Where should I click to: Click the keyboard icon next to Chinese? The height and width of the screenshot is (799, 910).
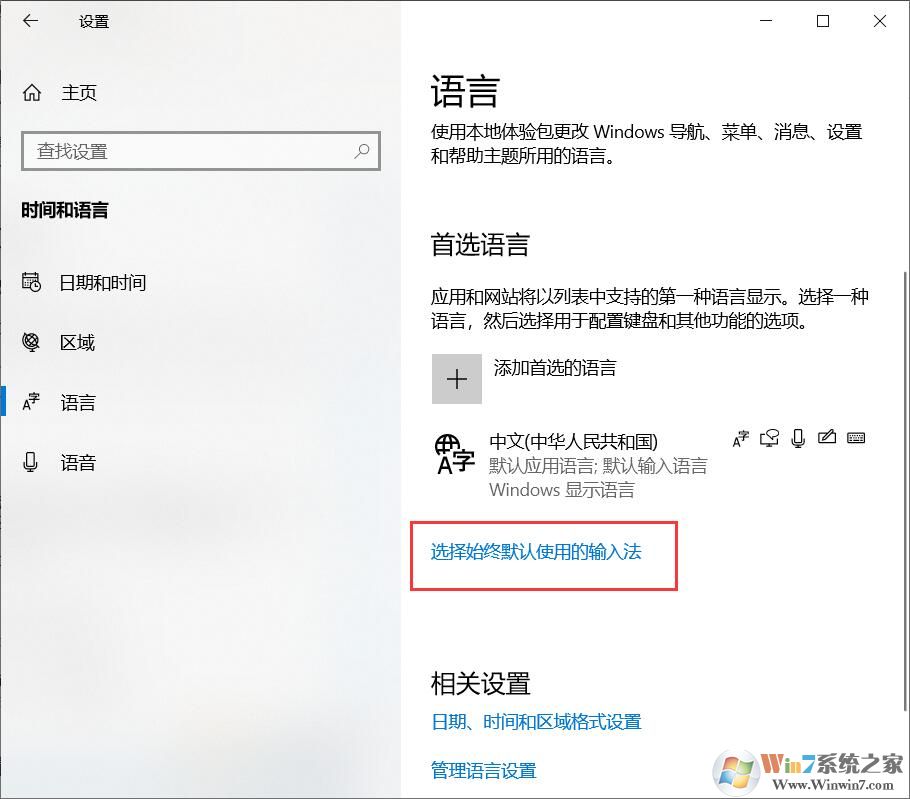(x=856, y=437)
